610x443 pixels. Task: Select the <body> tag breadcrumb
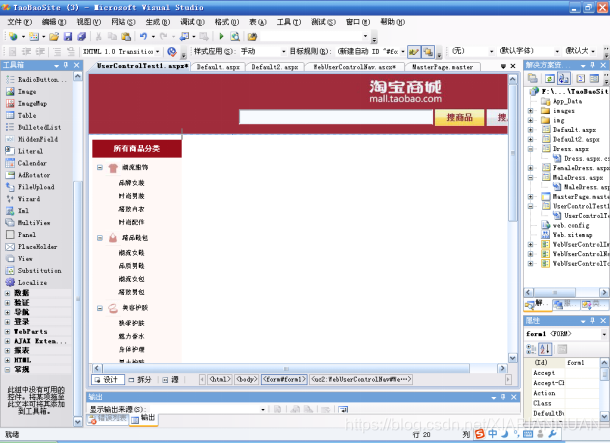pyautogui.click(x=247, y=379)
